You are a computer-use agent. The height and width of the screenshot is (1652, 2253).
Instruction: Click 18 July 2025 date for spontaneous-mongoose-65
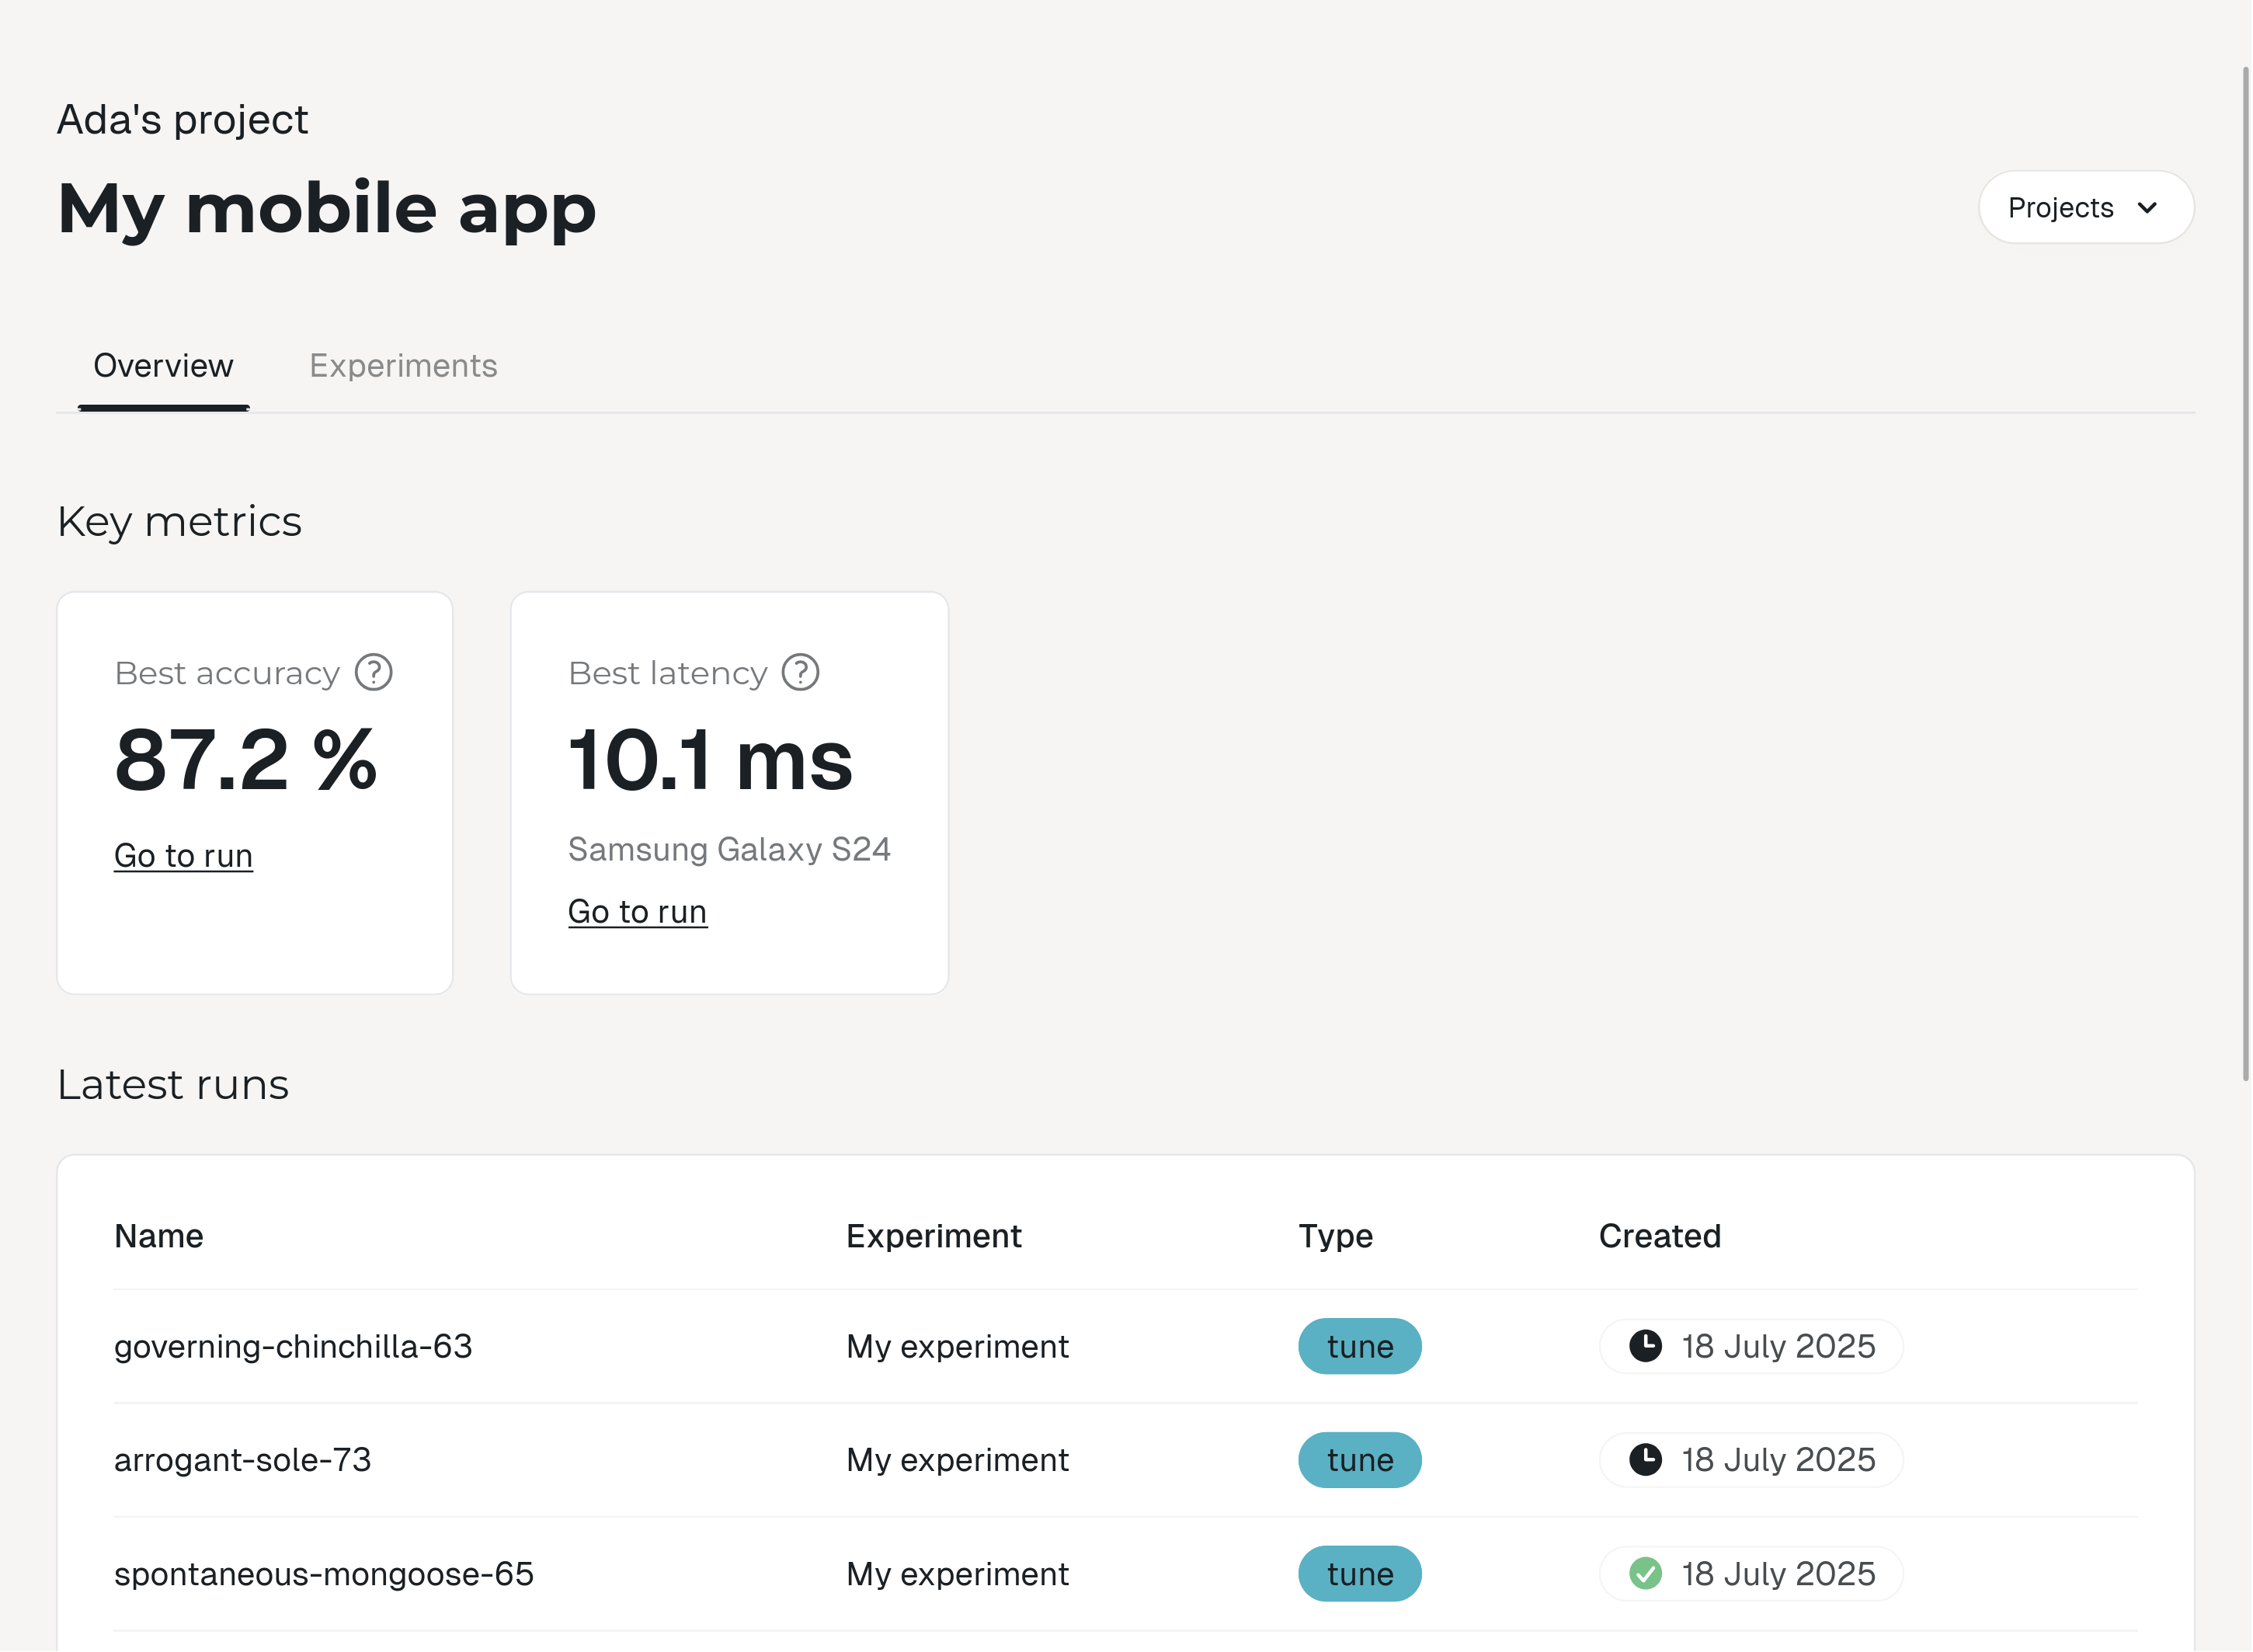pos(1779,1575)
